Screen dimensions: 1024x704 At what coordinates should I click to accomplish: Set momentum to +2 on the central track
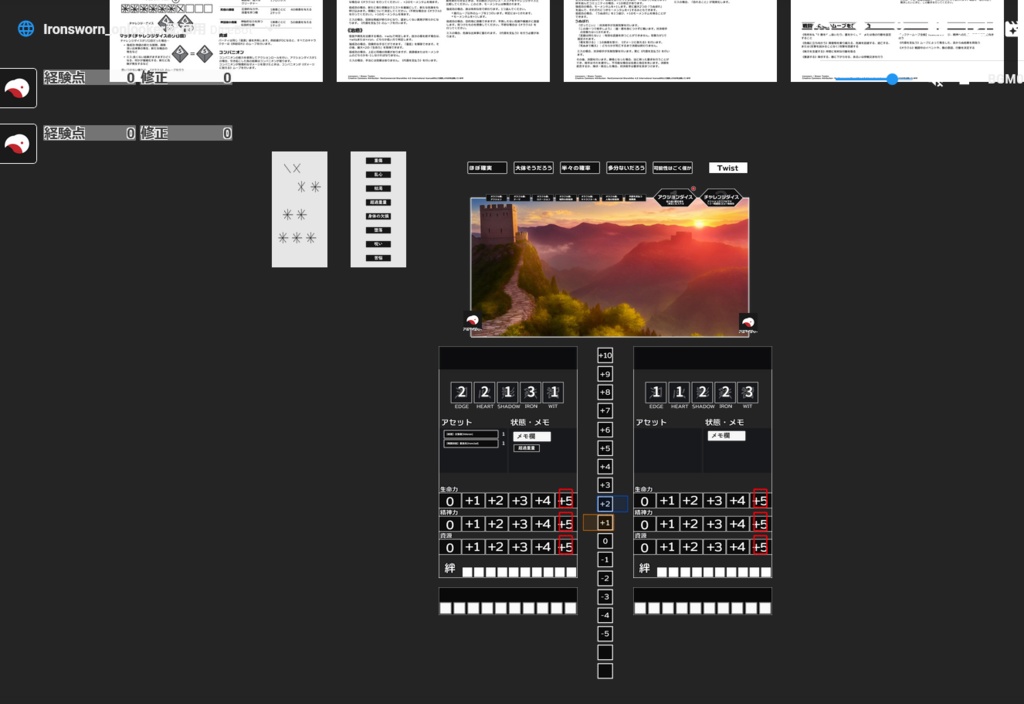[604, 504]
